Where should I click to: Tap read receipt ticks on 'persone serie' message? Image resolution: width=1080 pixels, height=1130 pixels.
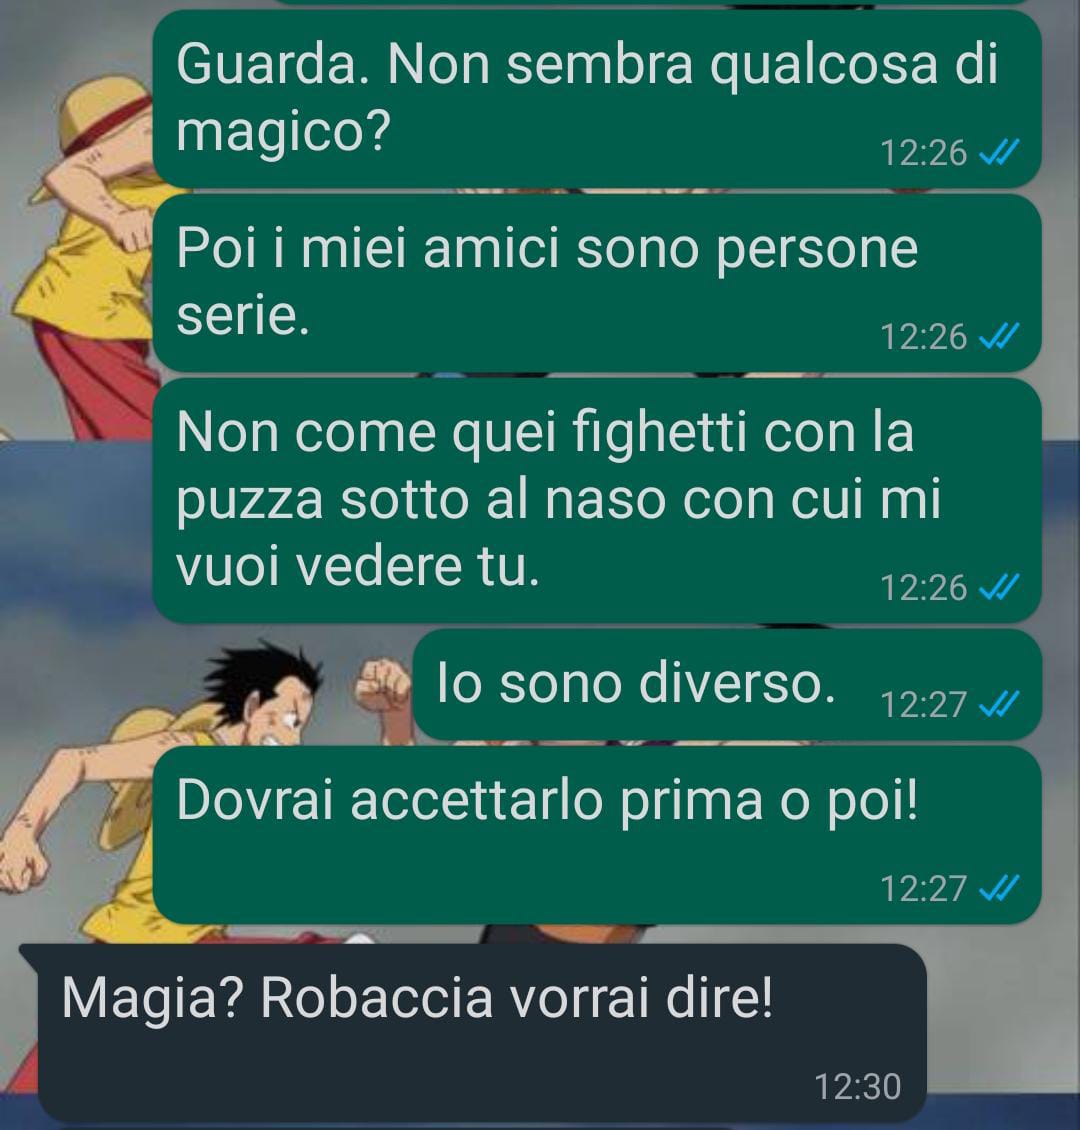(999, 337)
